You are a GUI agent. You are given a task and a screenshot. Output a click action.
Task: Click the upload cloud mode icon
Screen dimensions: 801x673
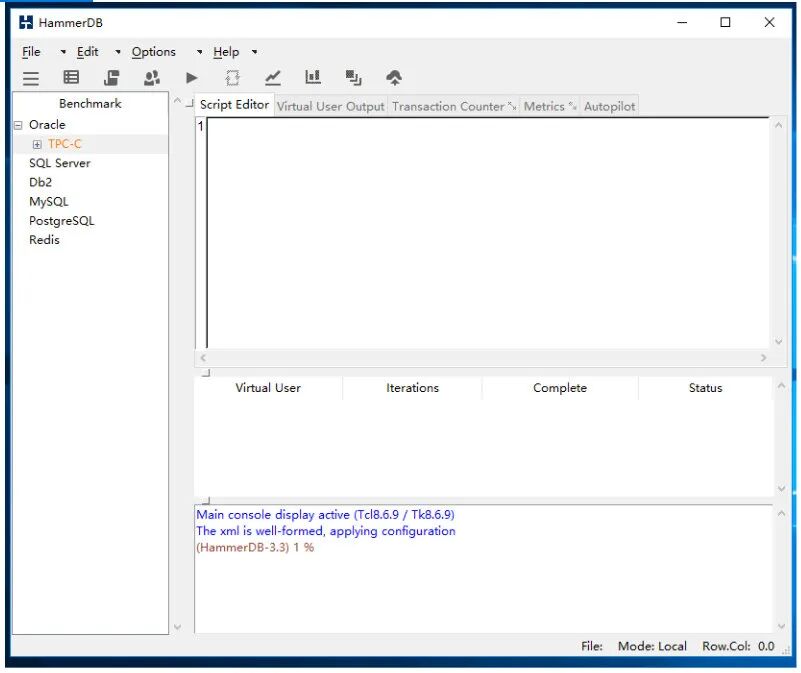(394, 78)
